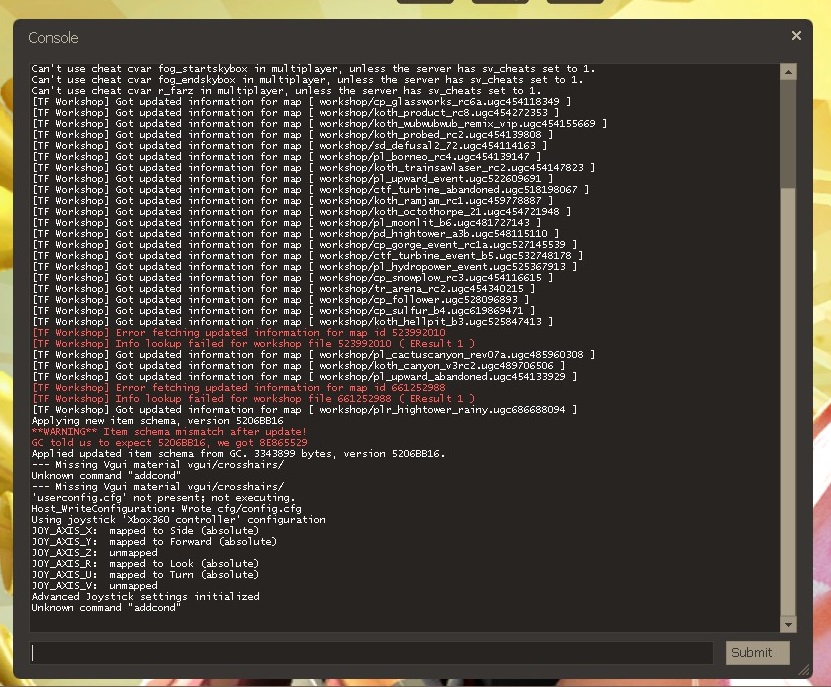Select line with pd_hightower_a3b.ugc548115110
831x687 pixels.
(x=296, y=234)
